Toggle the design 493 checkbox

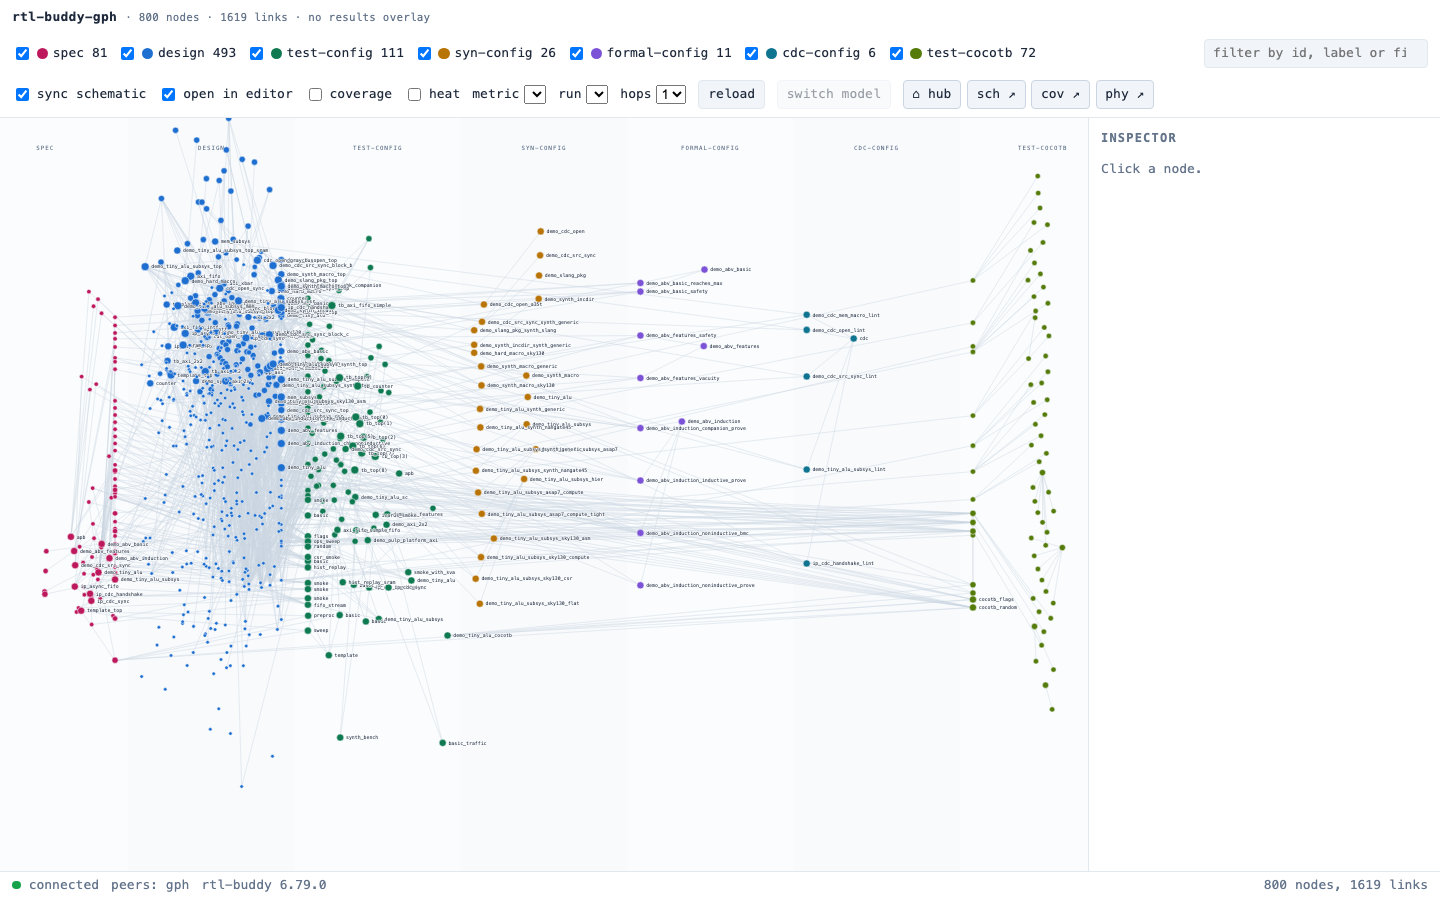point(127,53)
